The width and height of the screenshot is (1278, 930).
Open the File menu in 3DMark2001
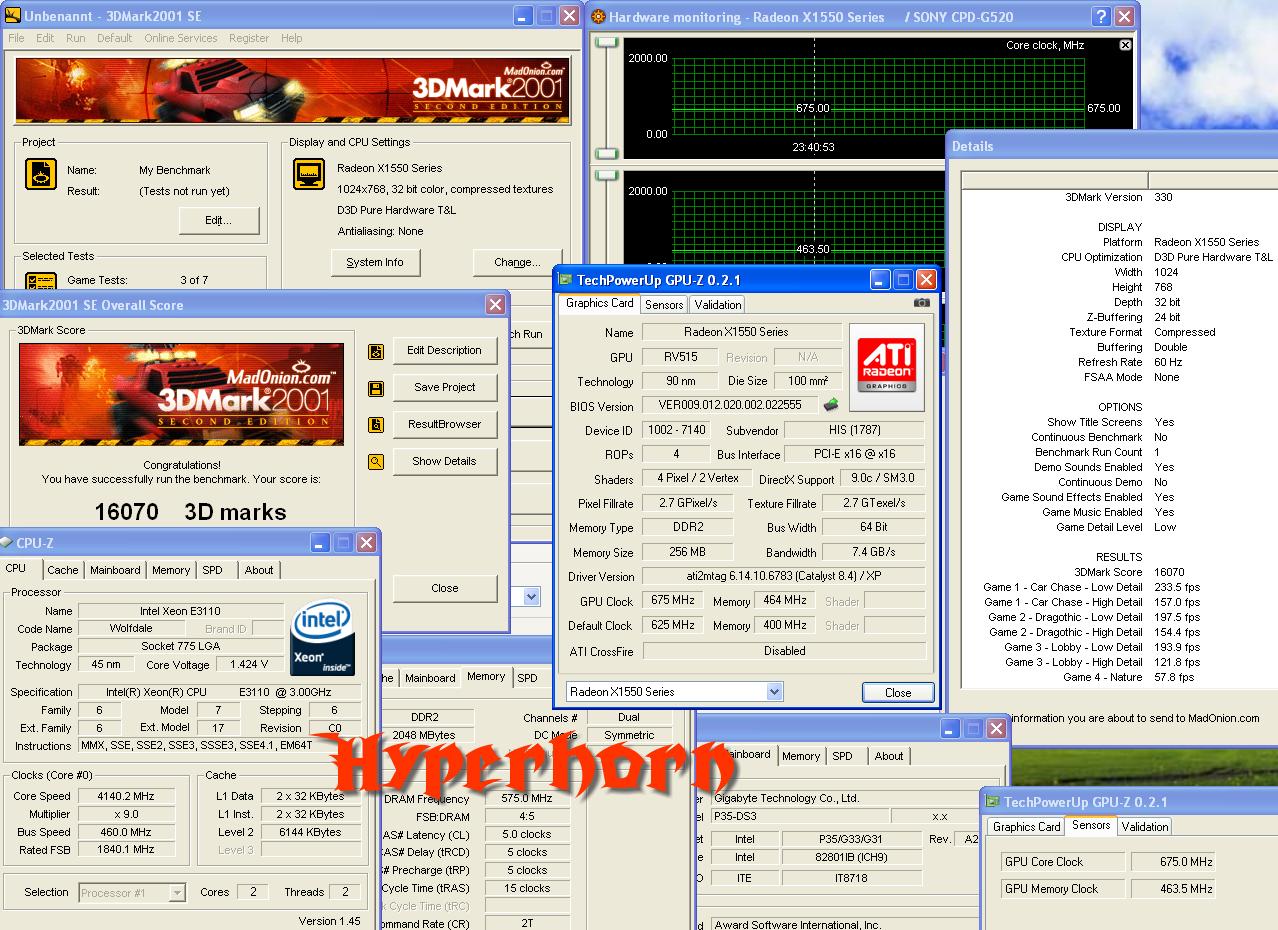[16, 38]
